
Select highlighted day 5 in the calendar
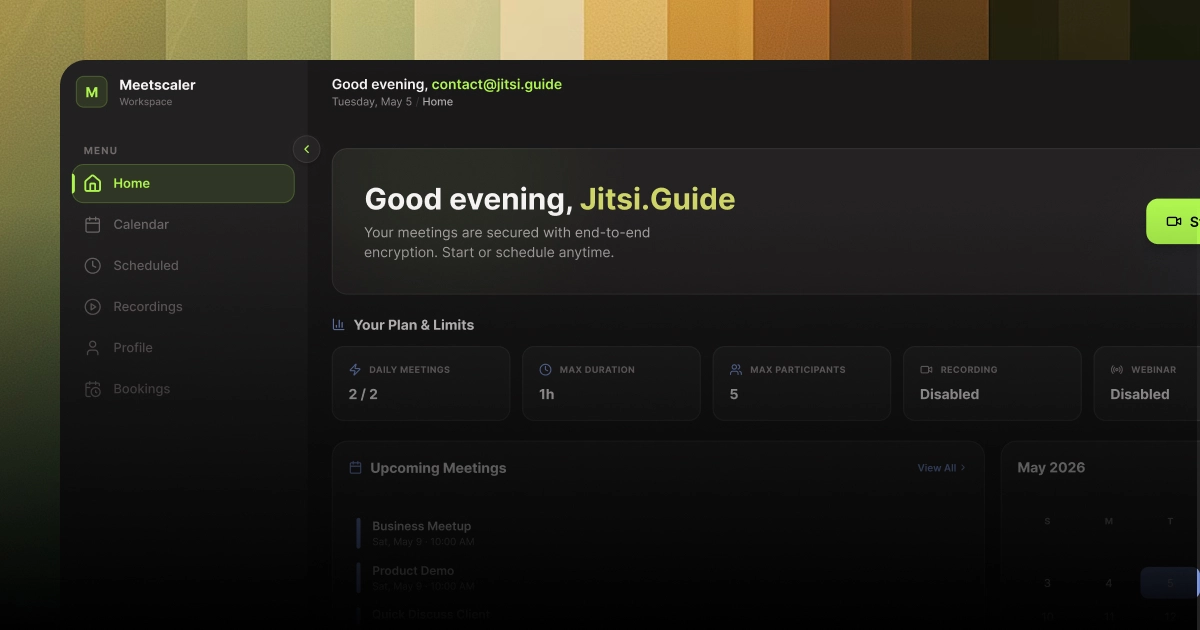[x=1169, y=583]
